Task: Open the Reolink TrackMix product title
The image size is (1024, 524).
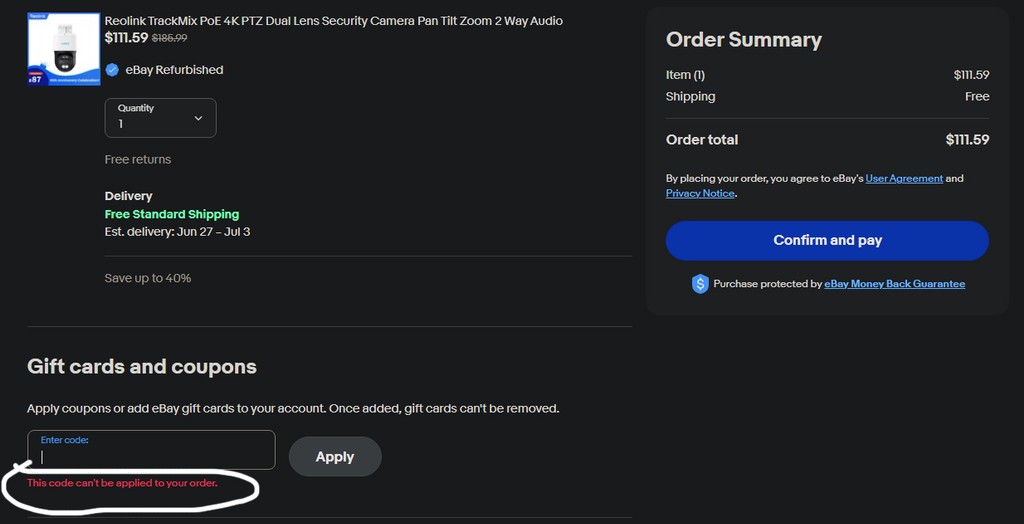Action: click(x=333, y=21)
